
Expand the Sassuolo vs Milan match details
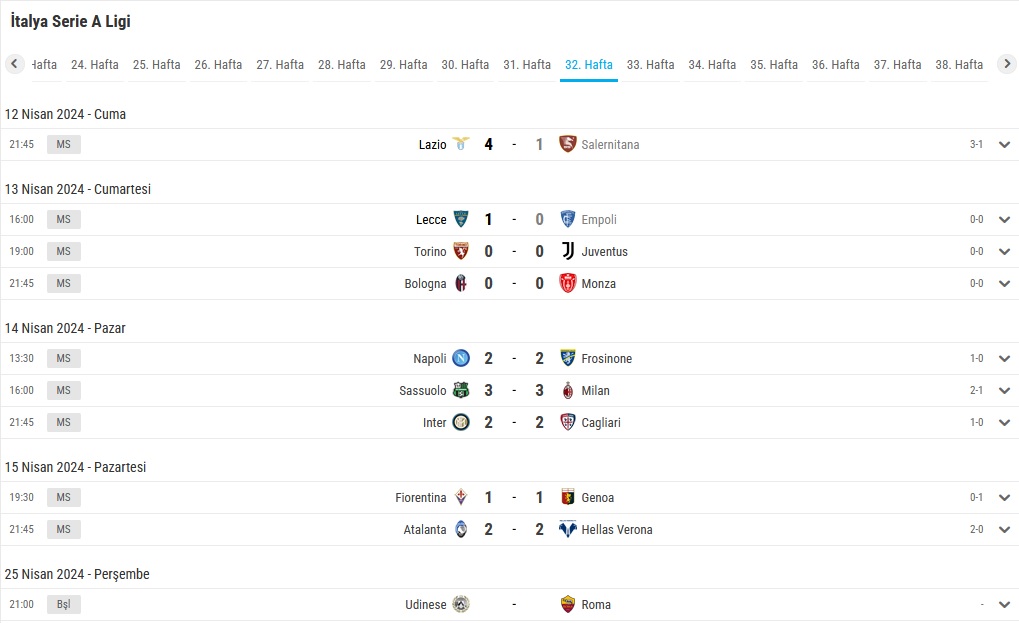1004,390
